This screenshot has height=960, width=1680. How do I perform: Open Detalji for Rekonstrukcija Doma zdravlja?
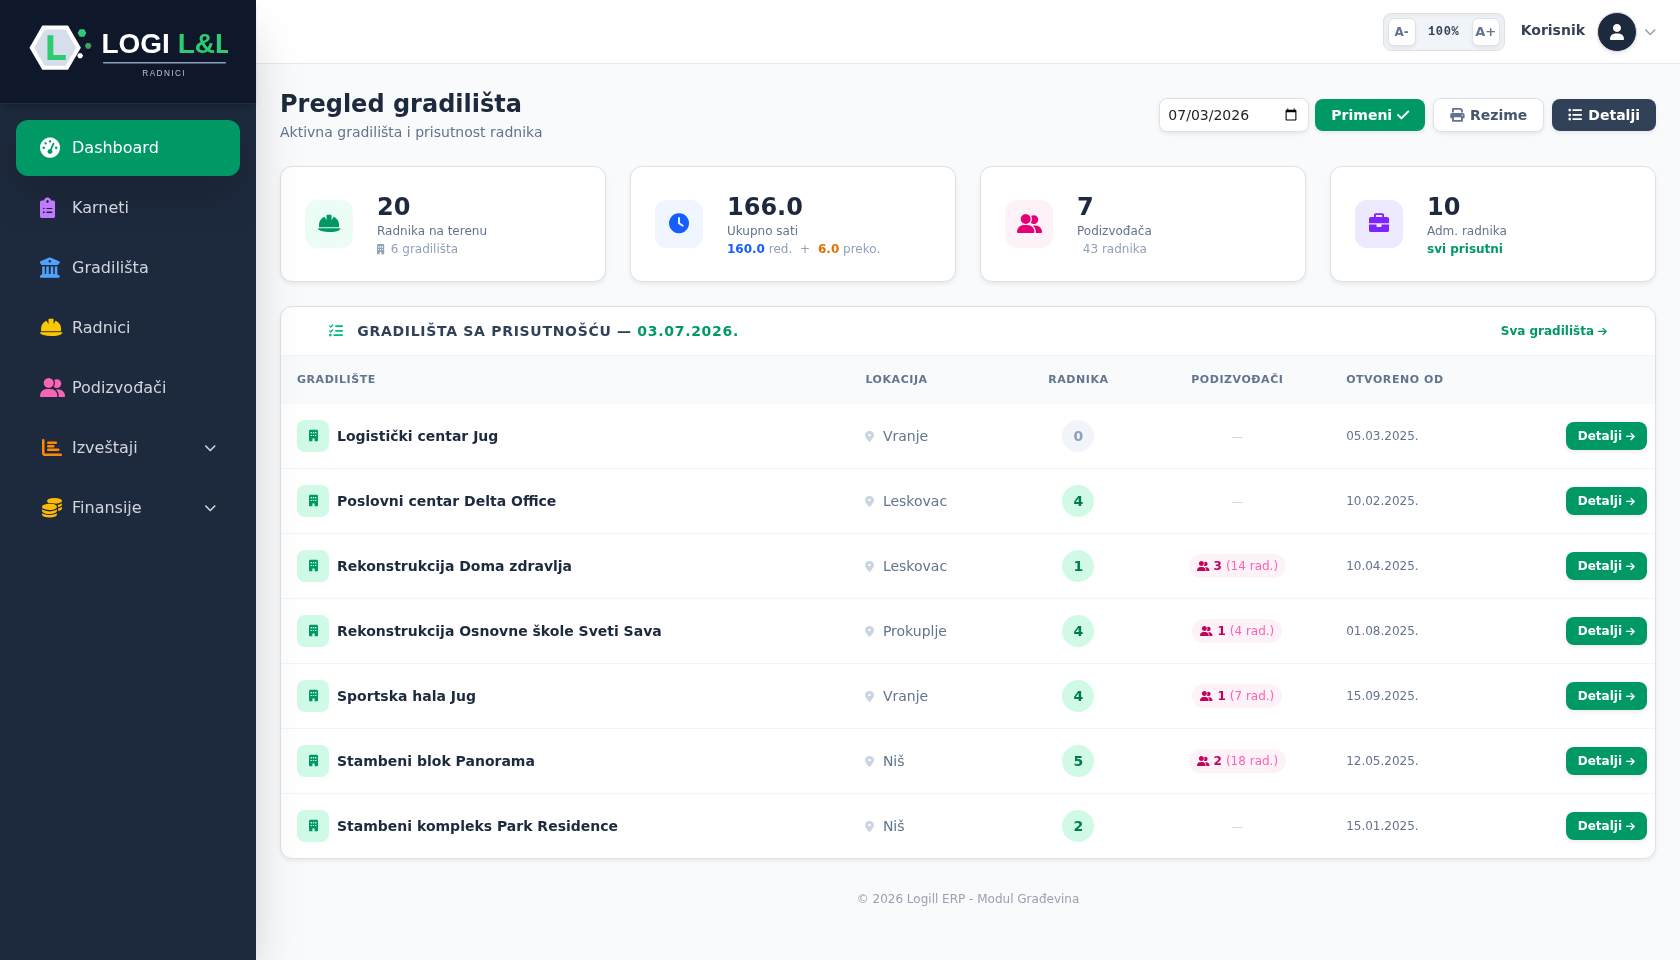(1606, 566)
